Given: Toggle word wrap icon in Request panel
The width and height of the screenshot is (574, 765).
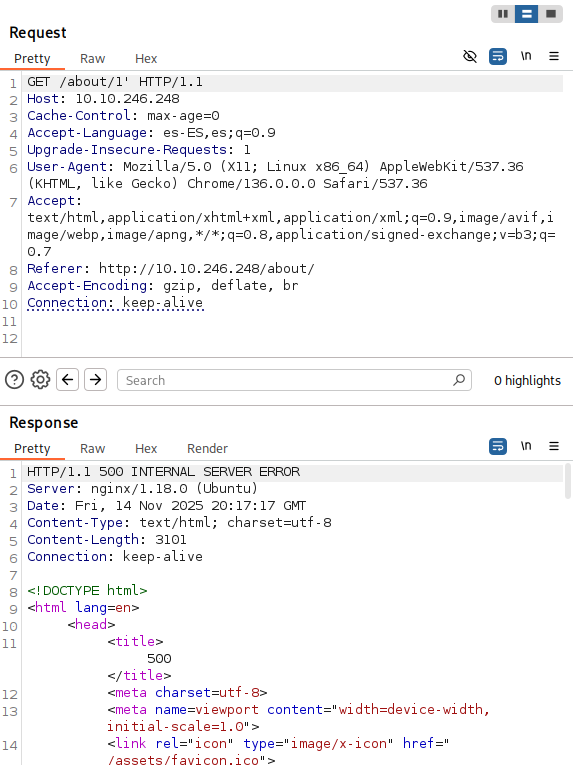Looking at the screenshot, I should pos(497,57).
